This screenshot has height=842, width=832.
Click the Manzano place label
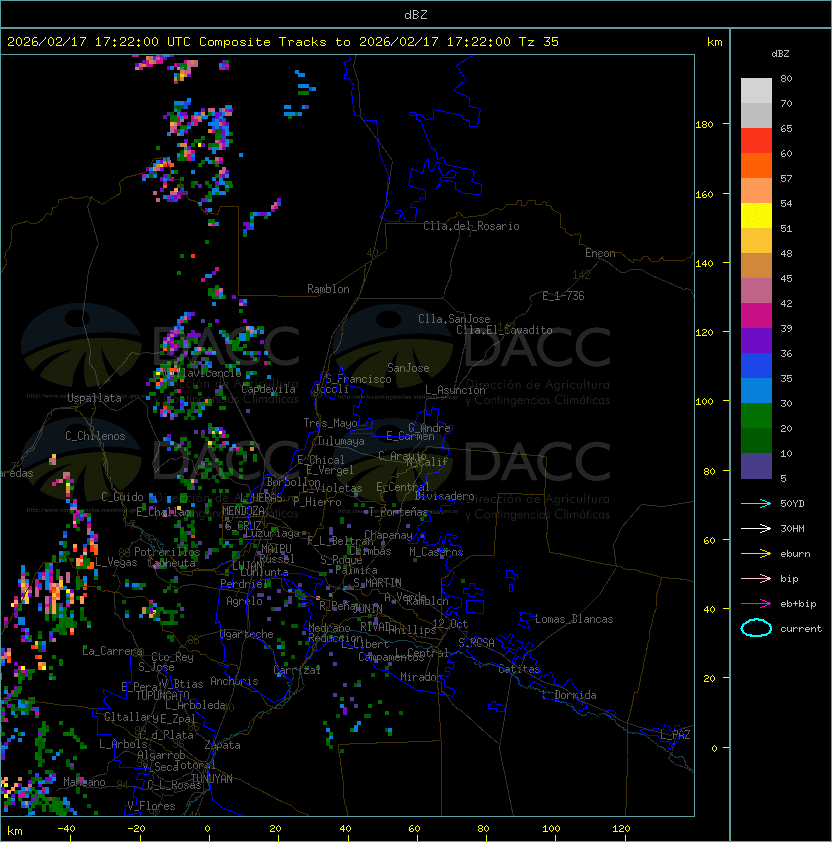(x=84, y=782)
